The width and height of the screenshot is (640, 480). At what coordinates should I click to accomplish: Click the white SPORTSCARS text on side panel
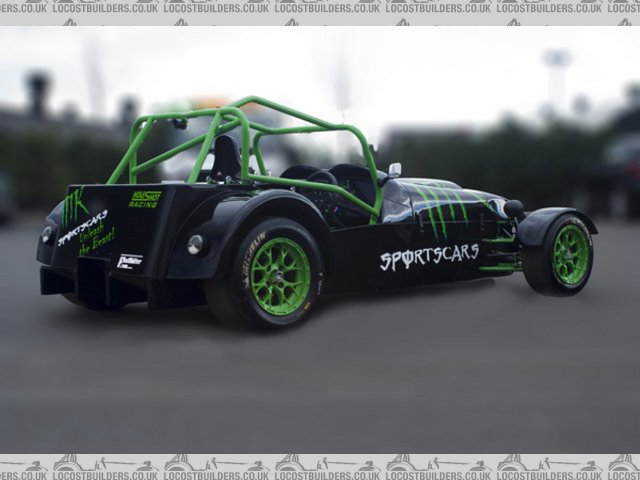428,256
